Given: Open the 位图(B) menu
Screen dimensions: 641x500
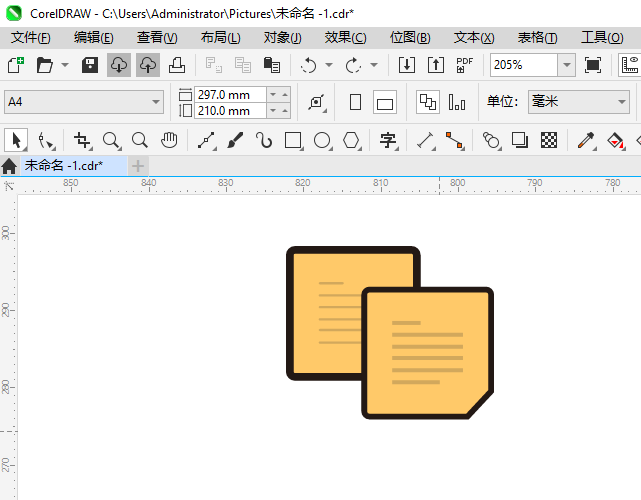Looking at the screenshot, I should [410, 38].
